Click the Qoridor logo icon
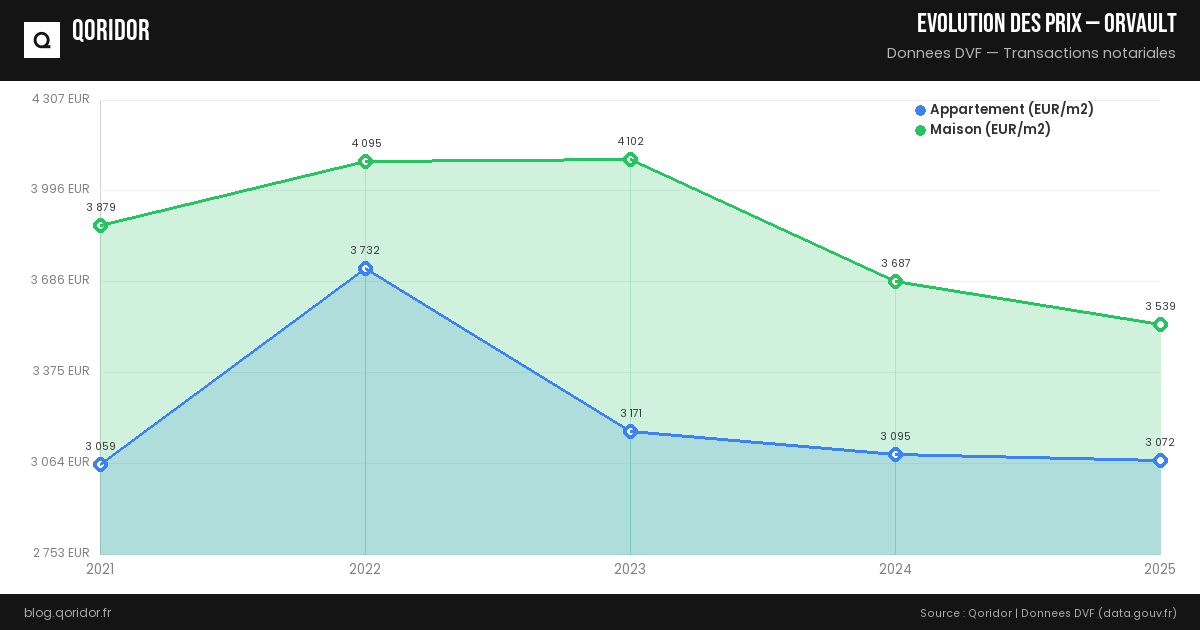 [x=42, y=40]
